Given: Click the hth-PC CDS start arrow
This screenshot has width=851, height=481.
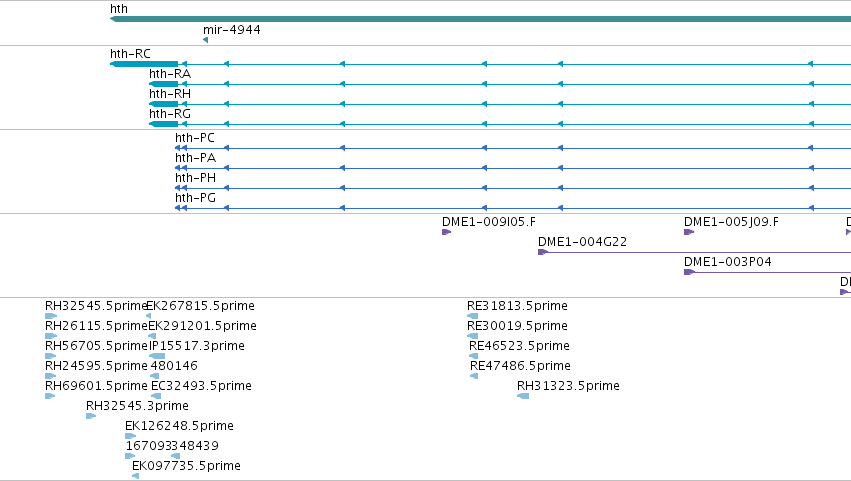Looking at the screenshot, I should (x=177, y=148).
